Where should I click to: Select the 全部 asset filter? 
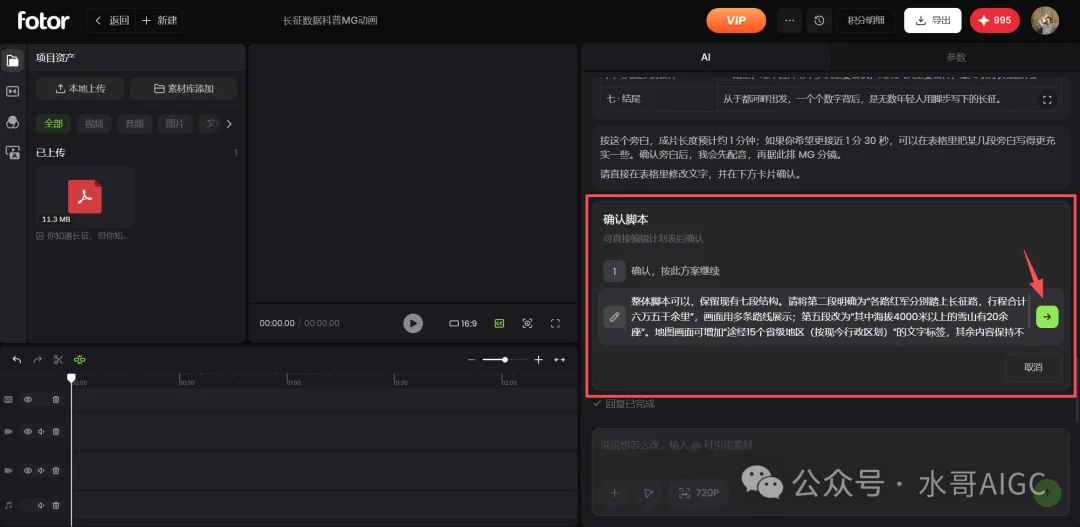click(x=54, y=124)
